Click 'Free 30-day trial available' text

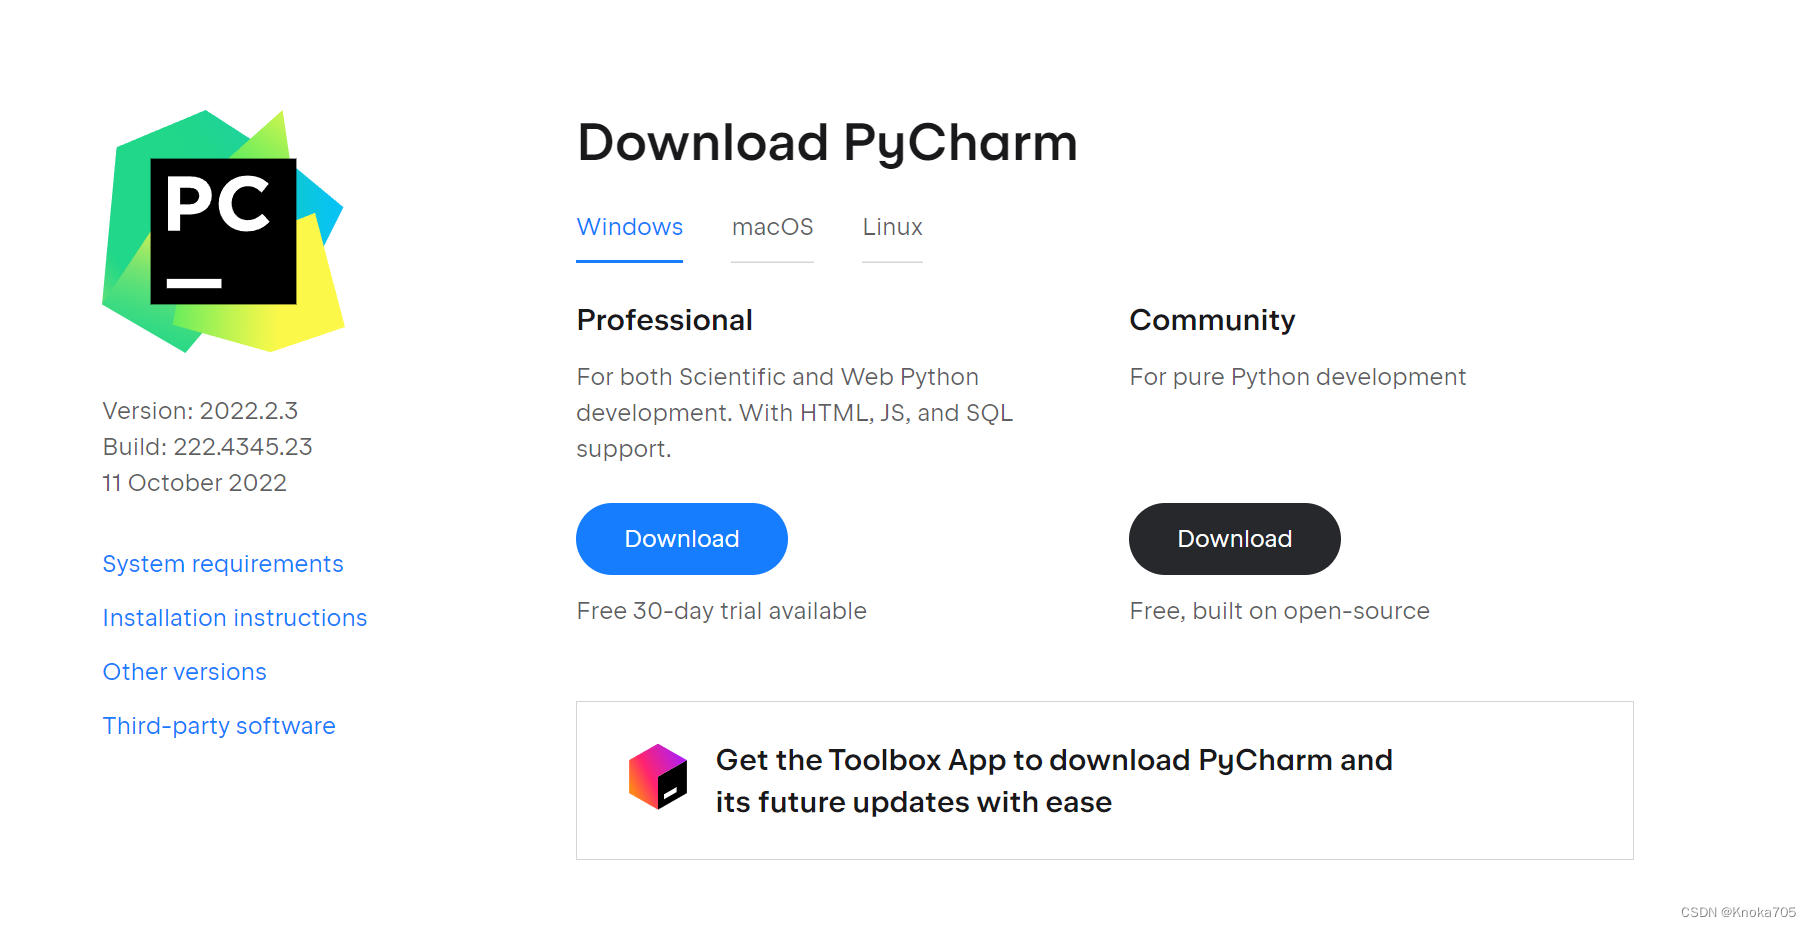(x=721, y=611)
